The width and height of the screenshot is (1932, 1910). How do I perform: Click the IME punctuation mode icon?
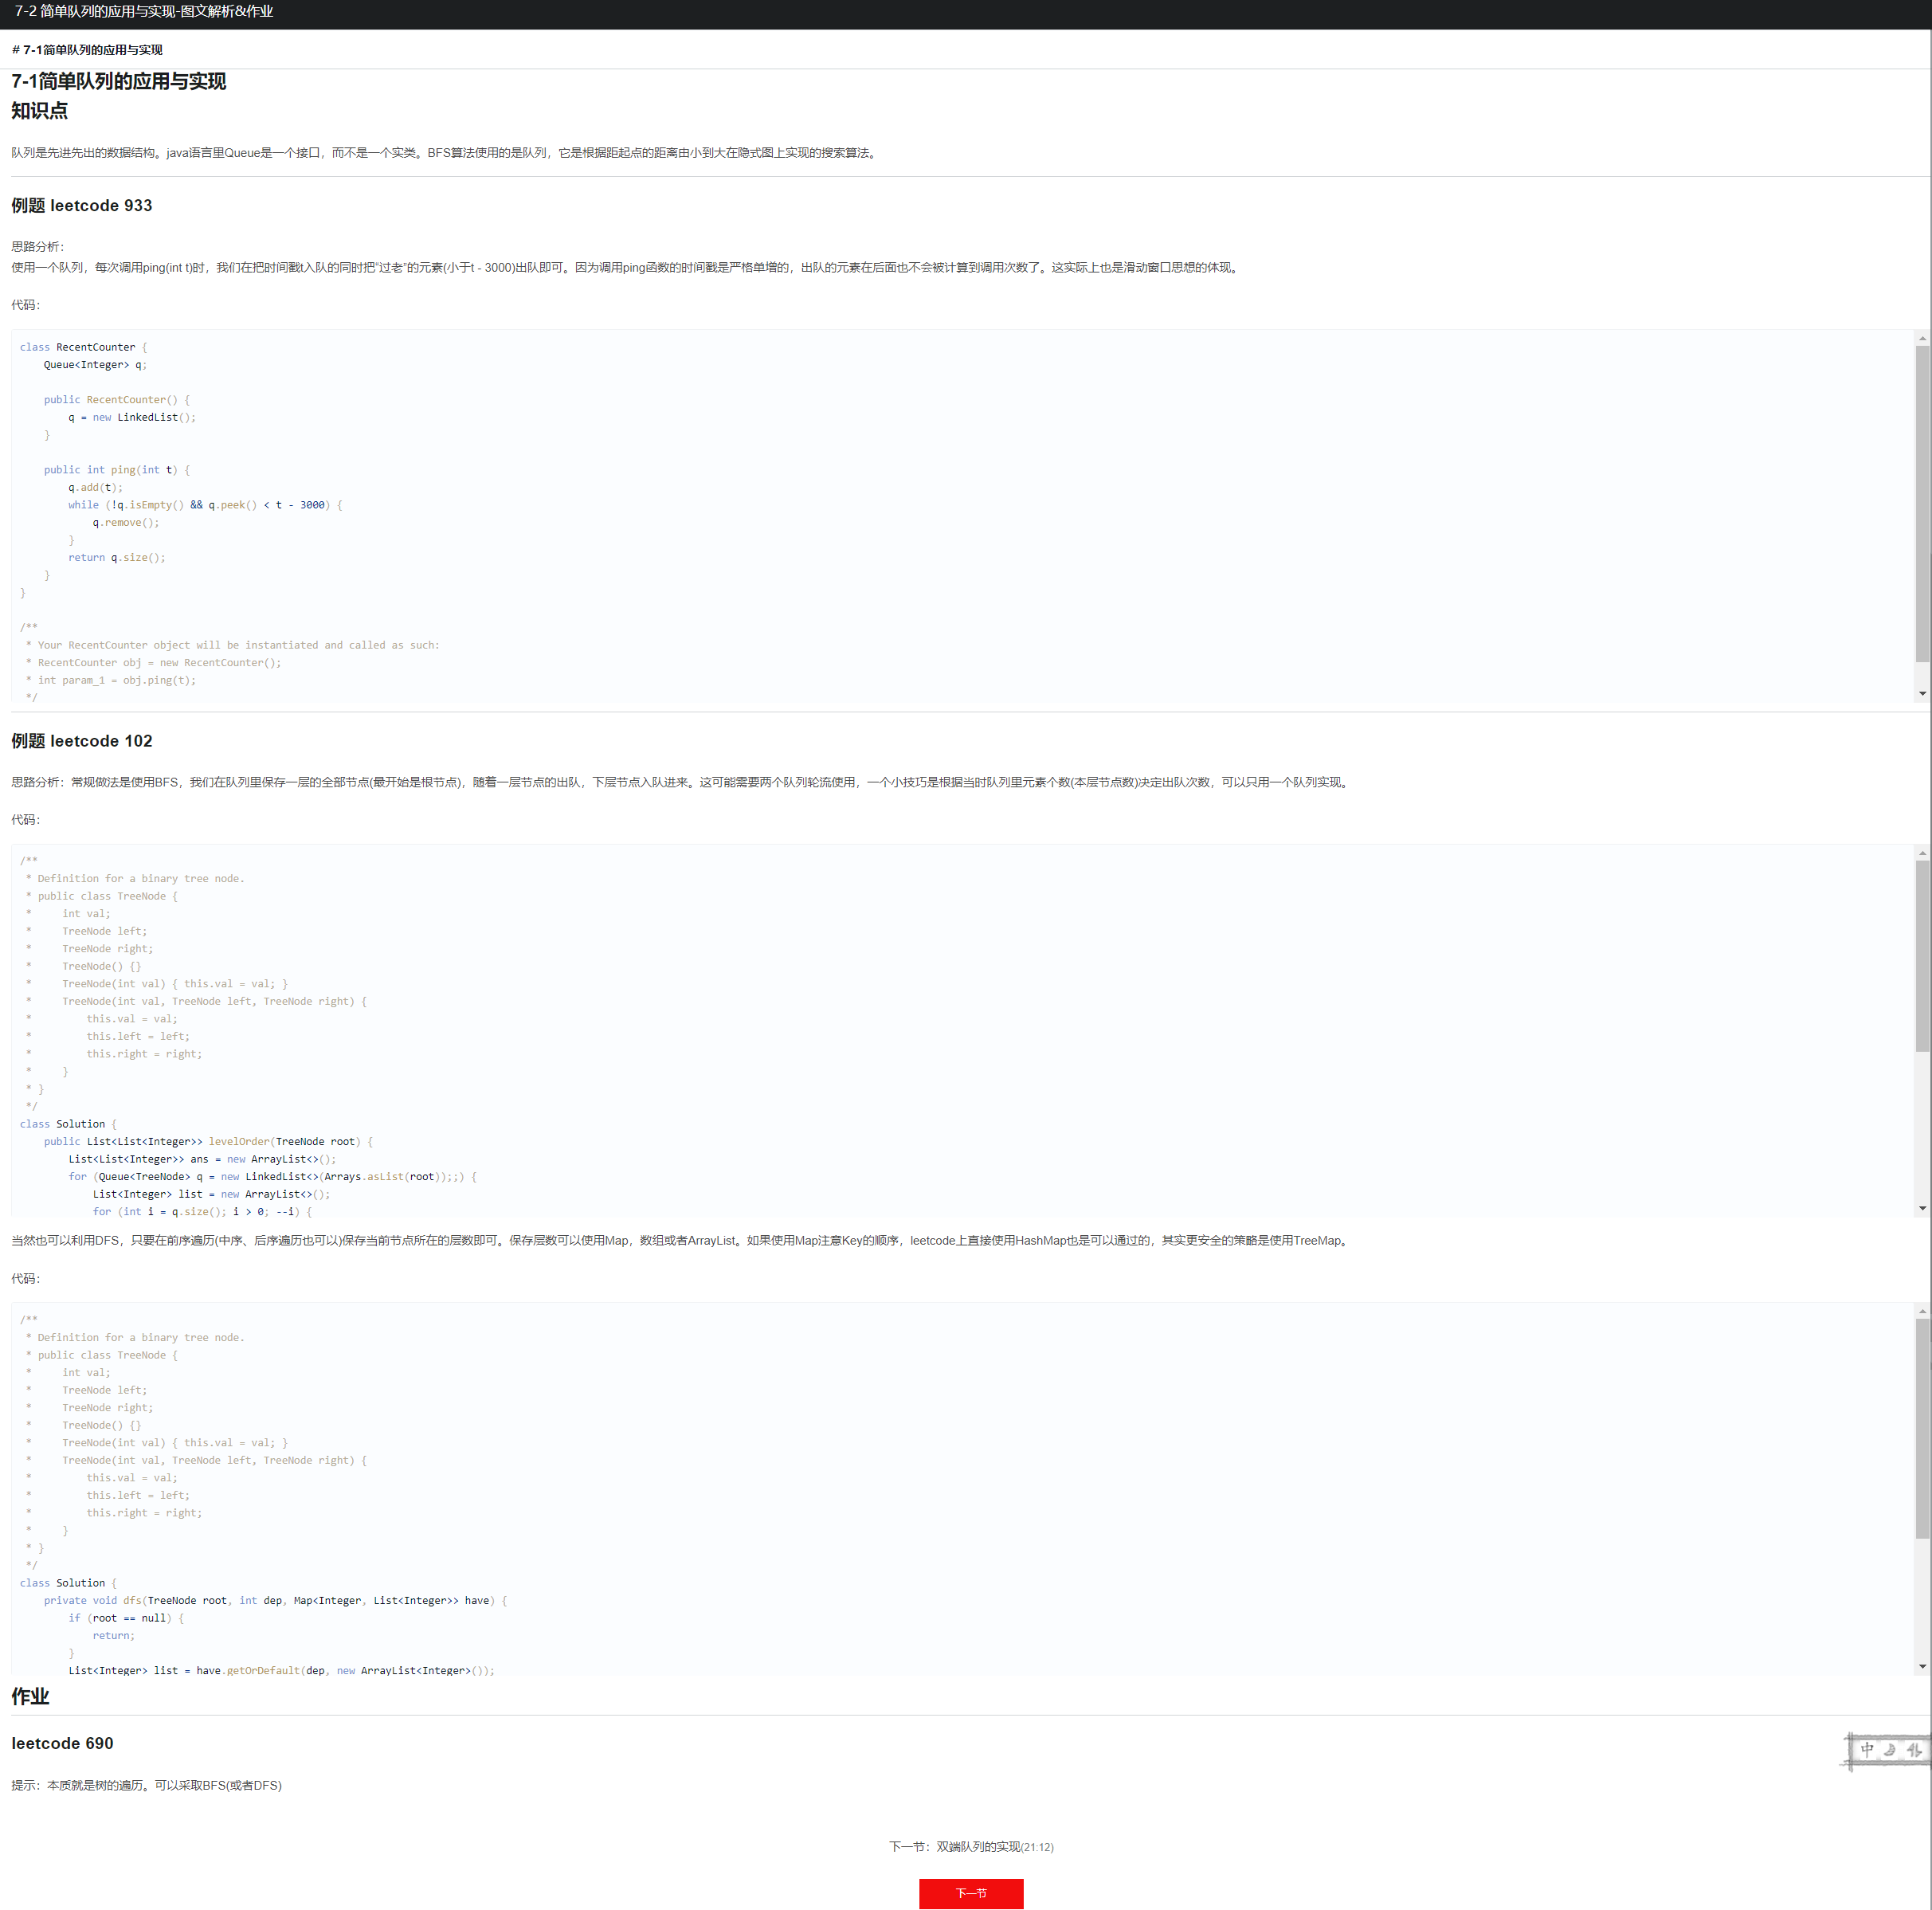(1913, 1749)
